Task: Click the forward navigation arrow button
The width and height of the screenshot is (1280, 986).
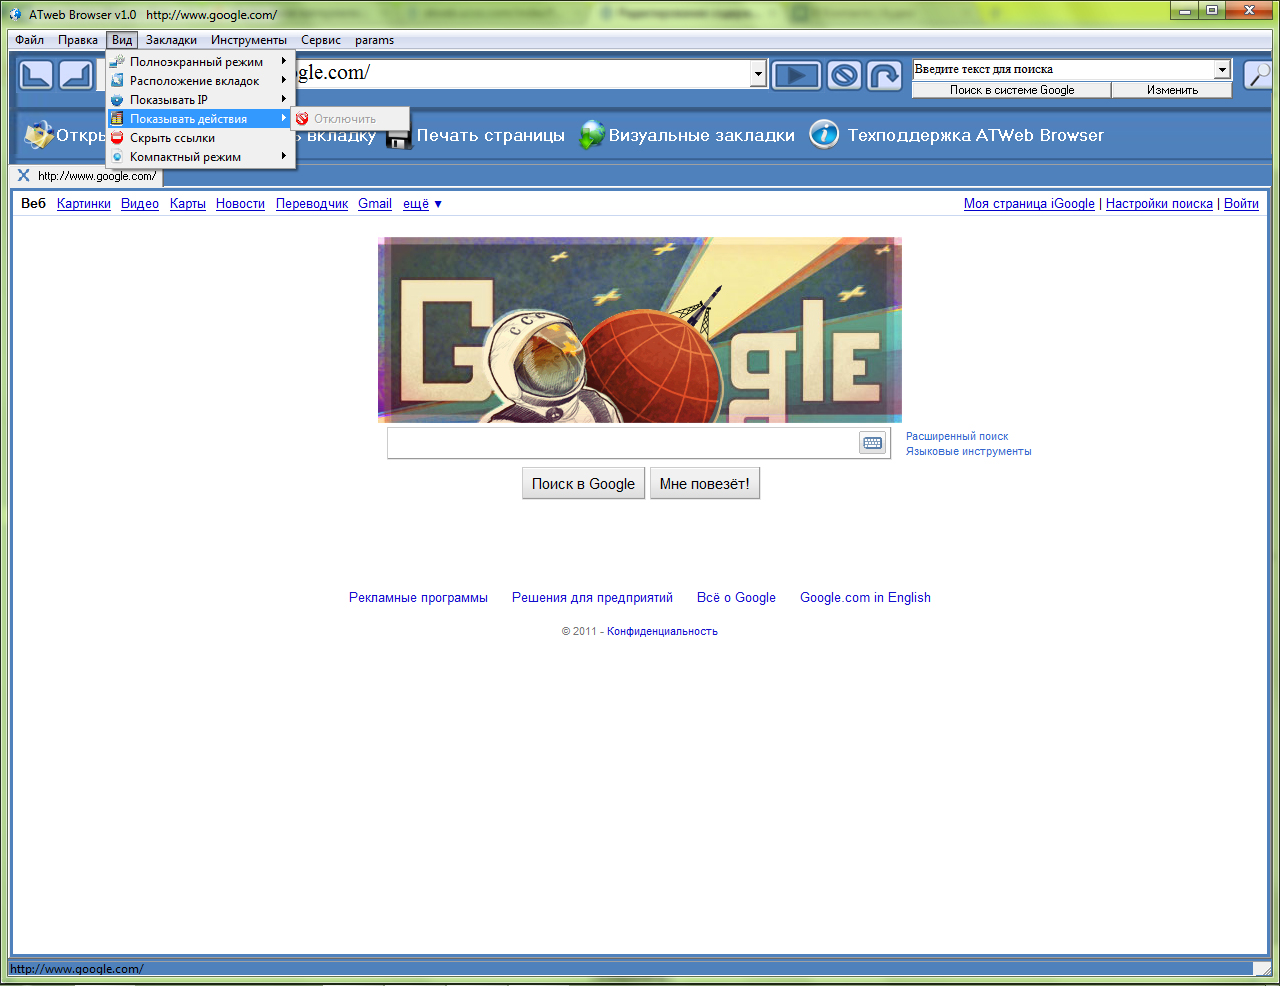Action: (x=76, y=75)
